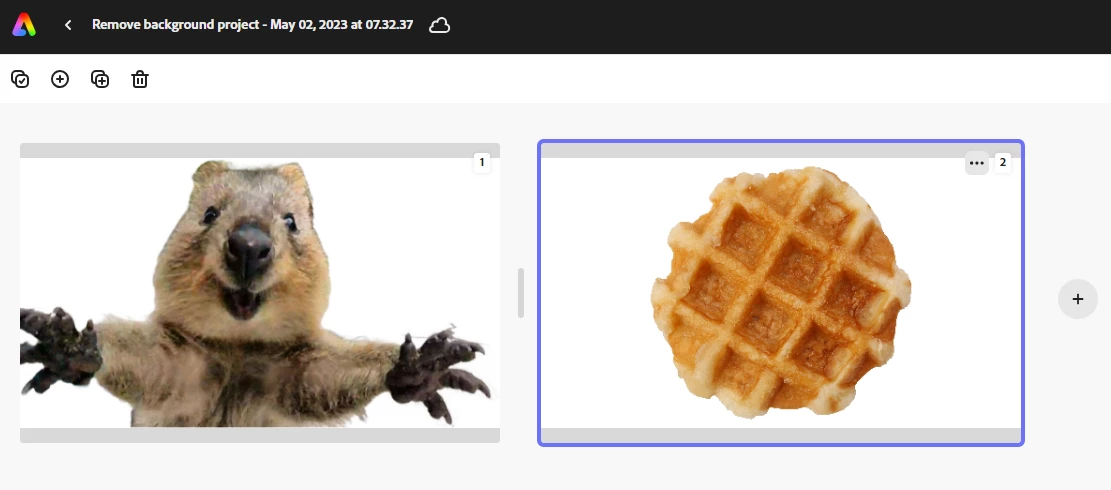
Task: Select the waffle image on page 2
Action: point(781,292)
